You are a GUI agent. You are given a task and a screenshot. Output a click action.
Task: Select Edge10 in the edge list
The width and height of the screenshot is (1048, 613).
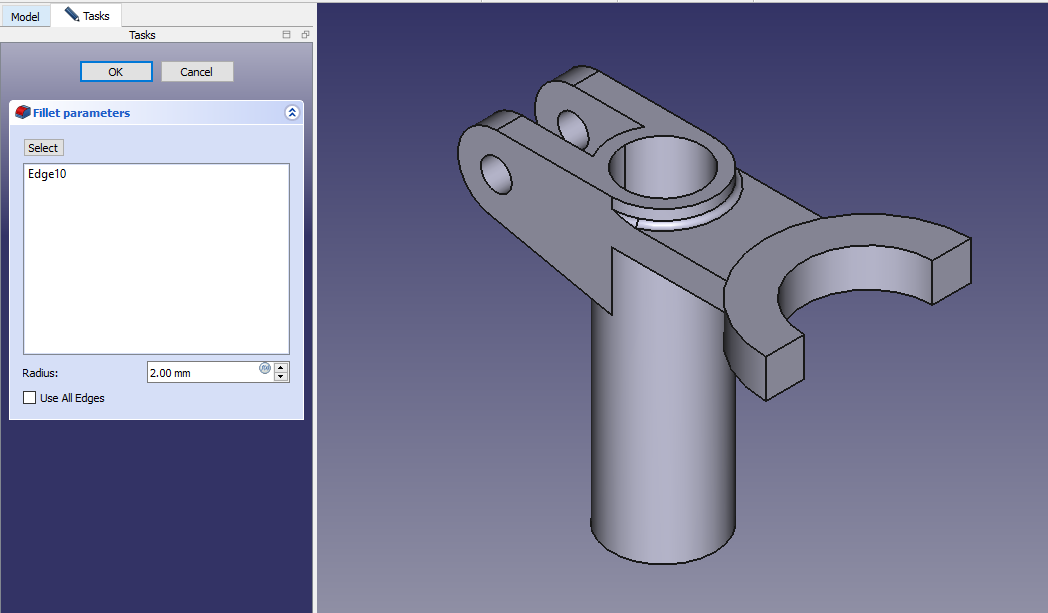[47, 174]
